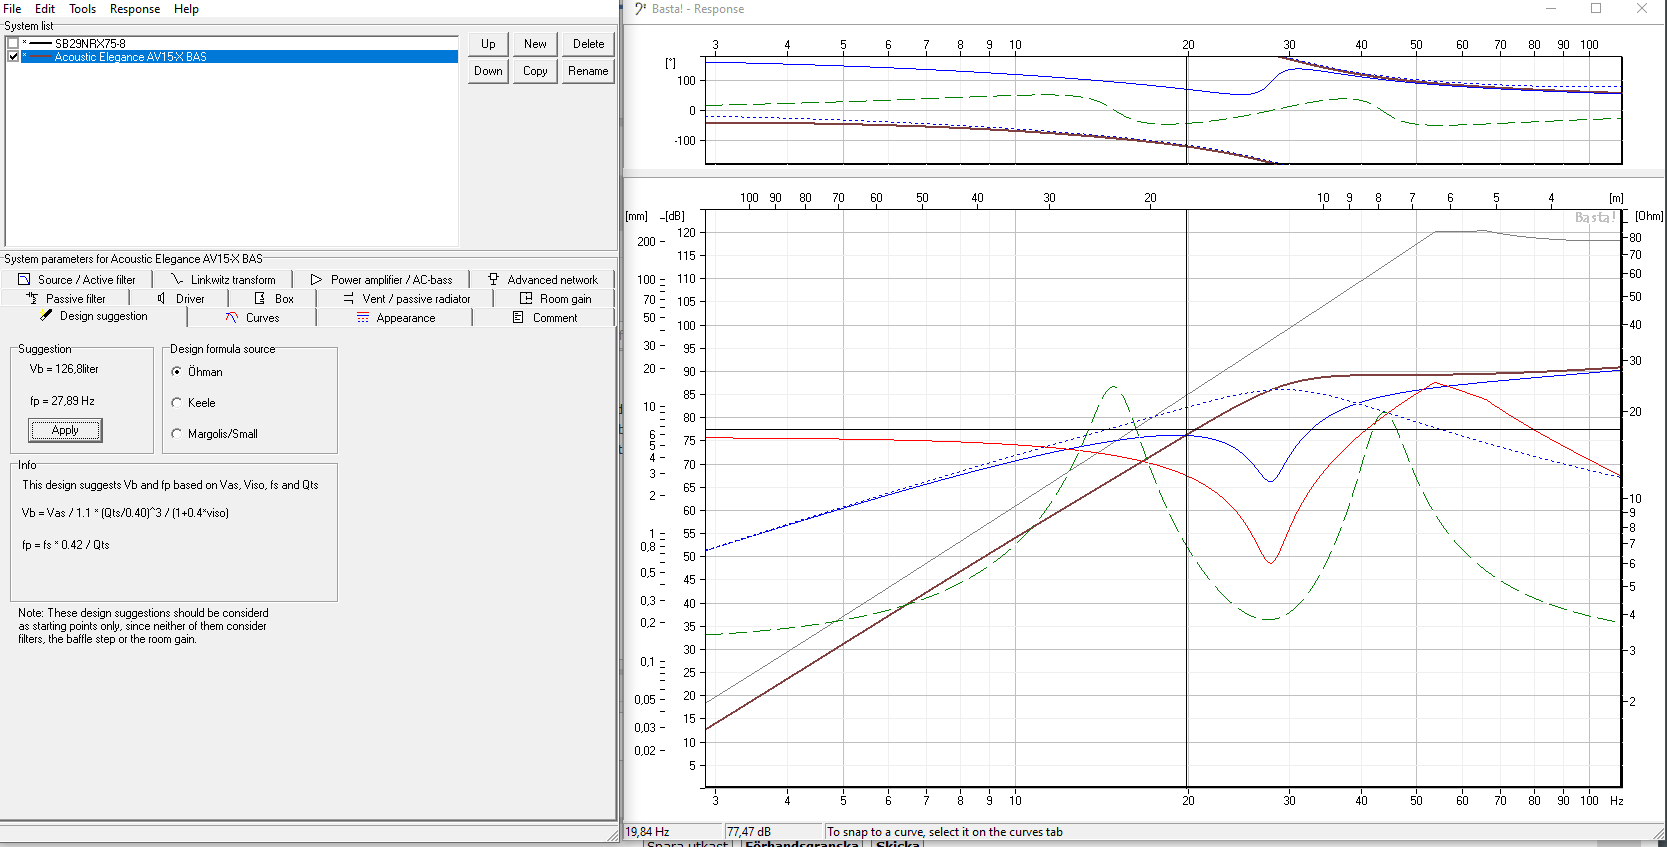Close the Basta! Response window
The width and height of the screenshot is (1667, 847).
click(x=1642, y=9)
